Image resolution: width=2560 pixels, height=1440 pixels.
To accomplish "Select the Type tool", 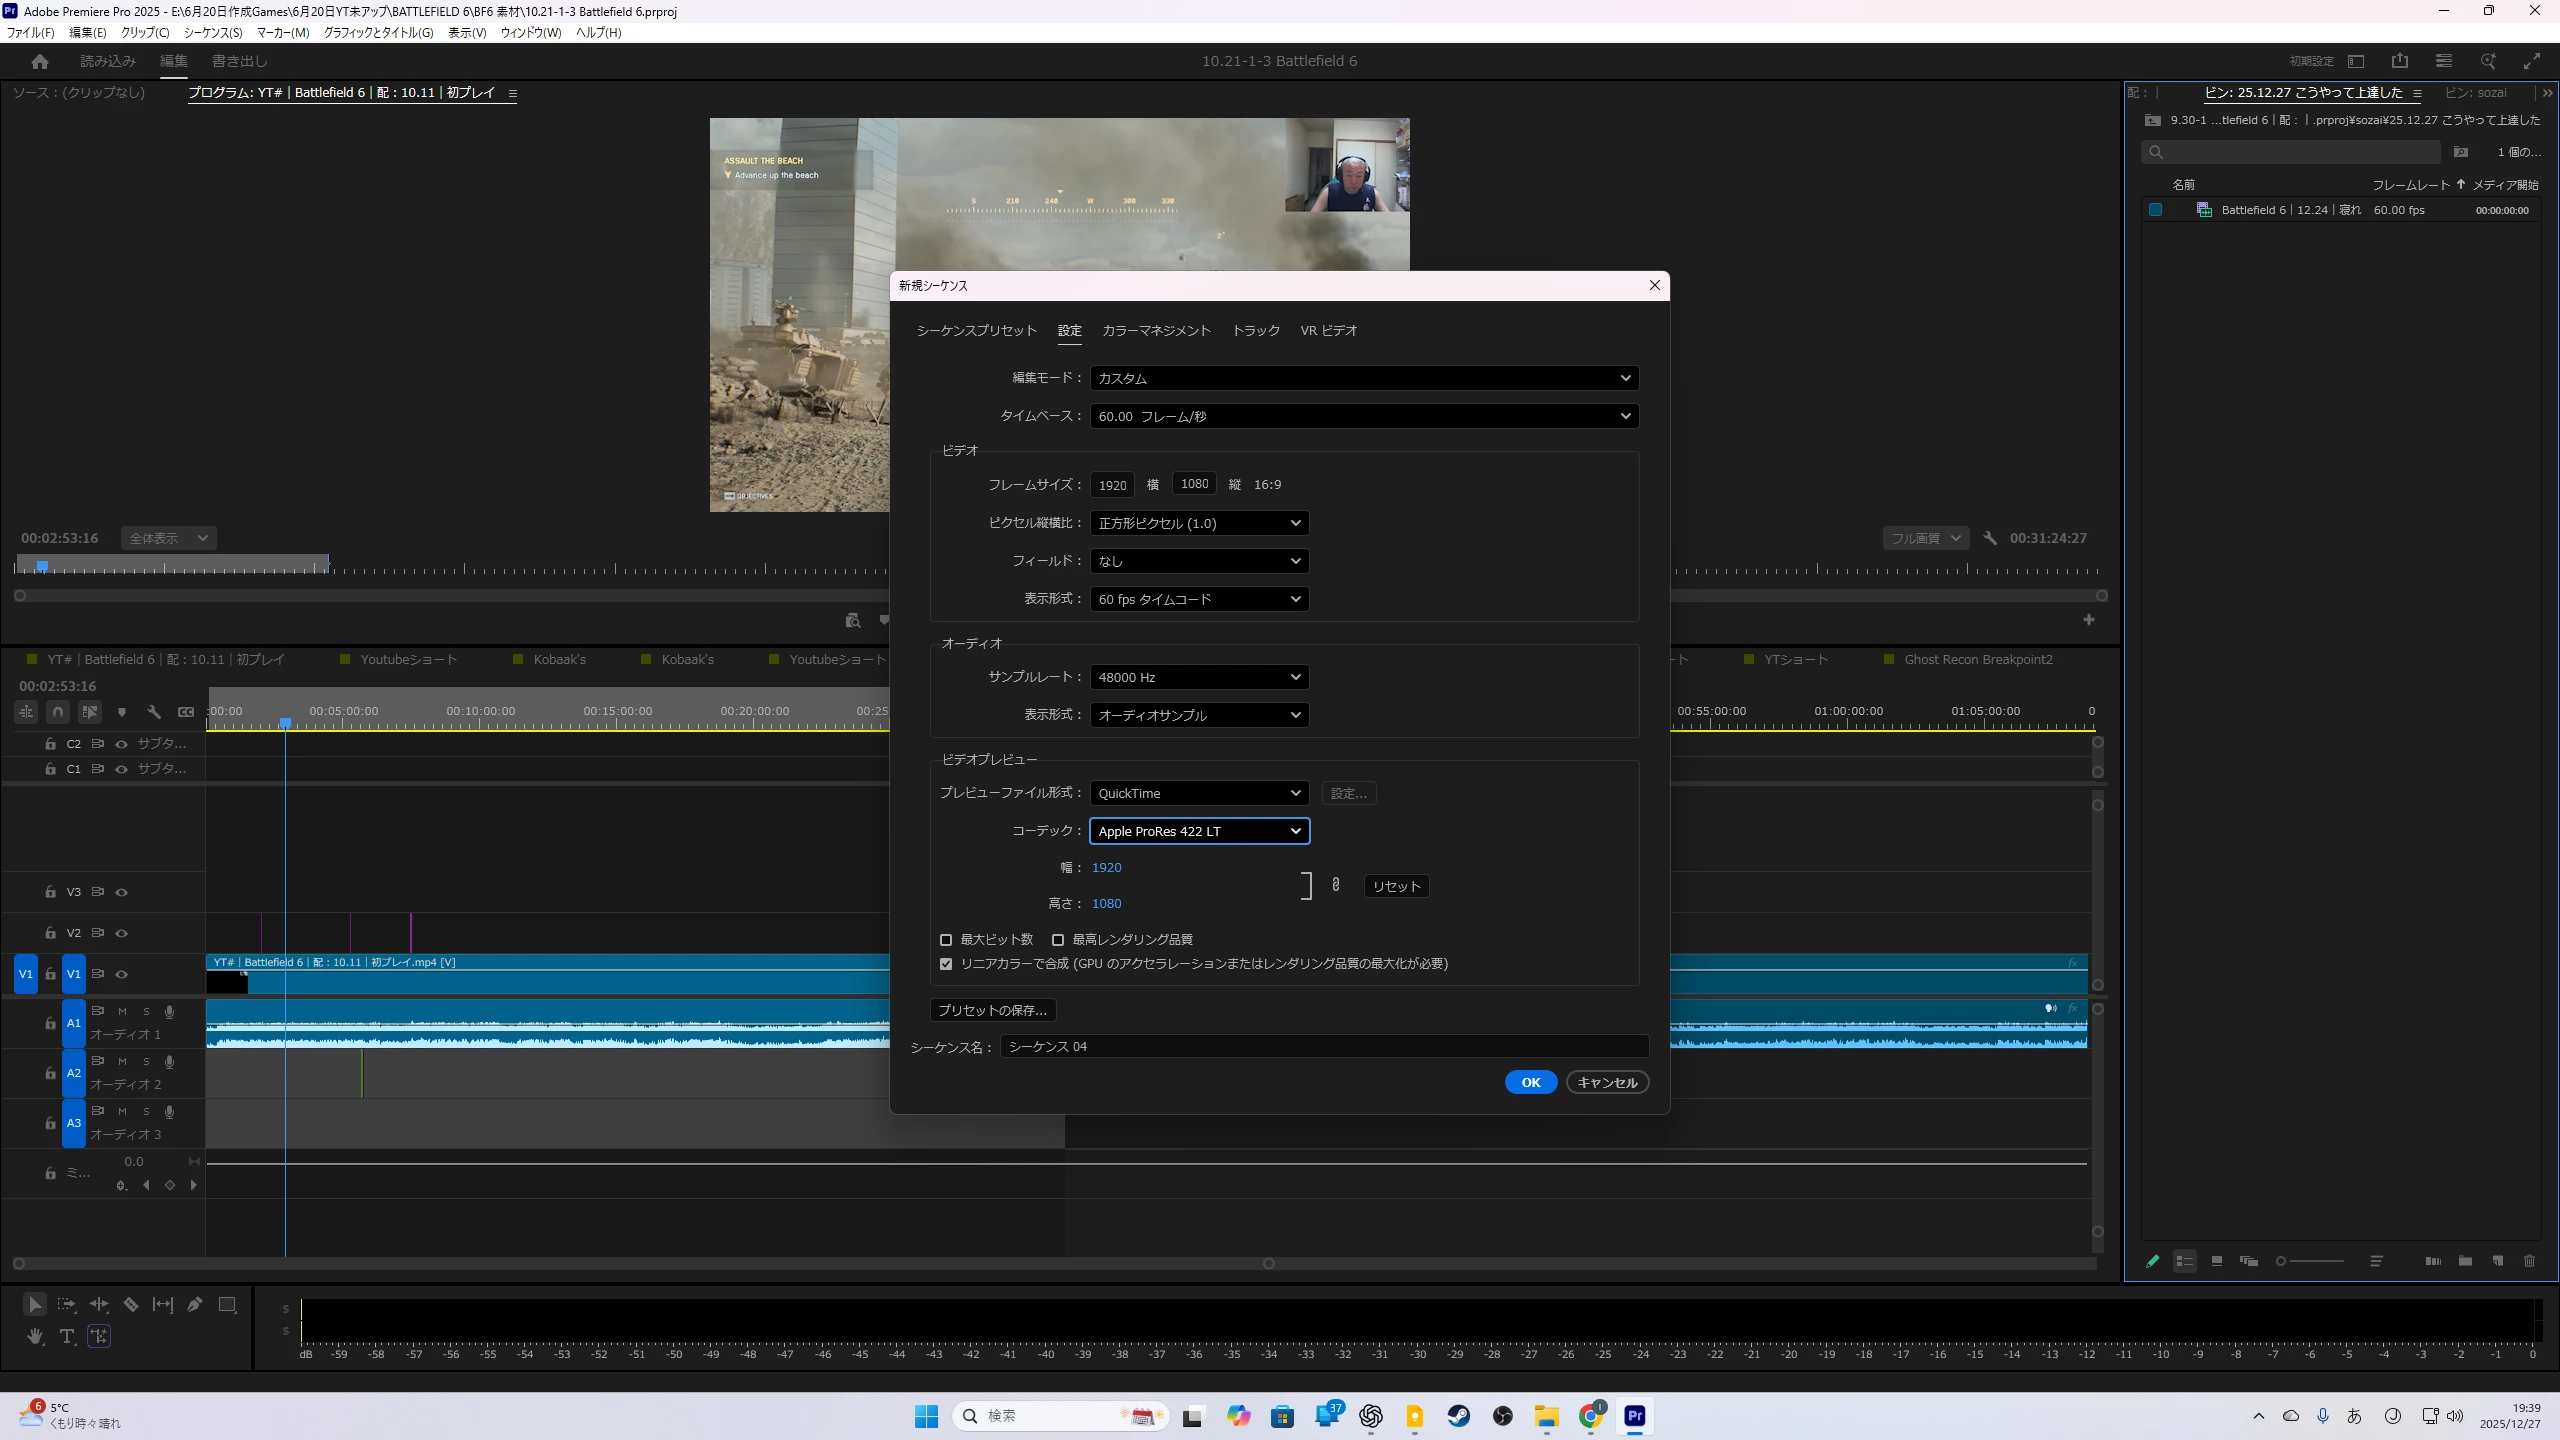I will (x=67, y=1336).
